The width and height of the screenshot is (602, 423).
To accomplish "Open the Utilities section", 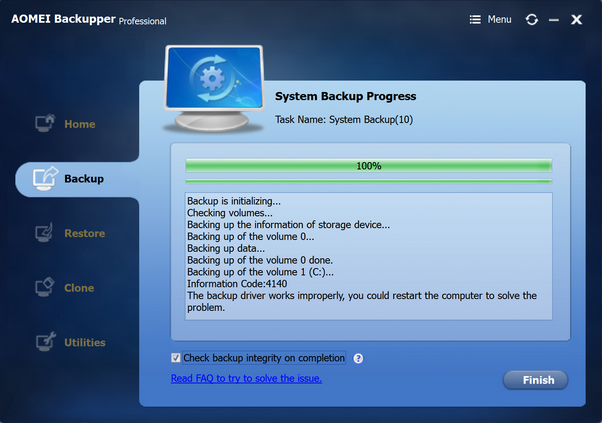I will (x=85, y=342).
